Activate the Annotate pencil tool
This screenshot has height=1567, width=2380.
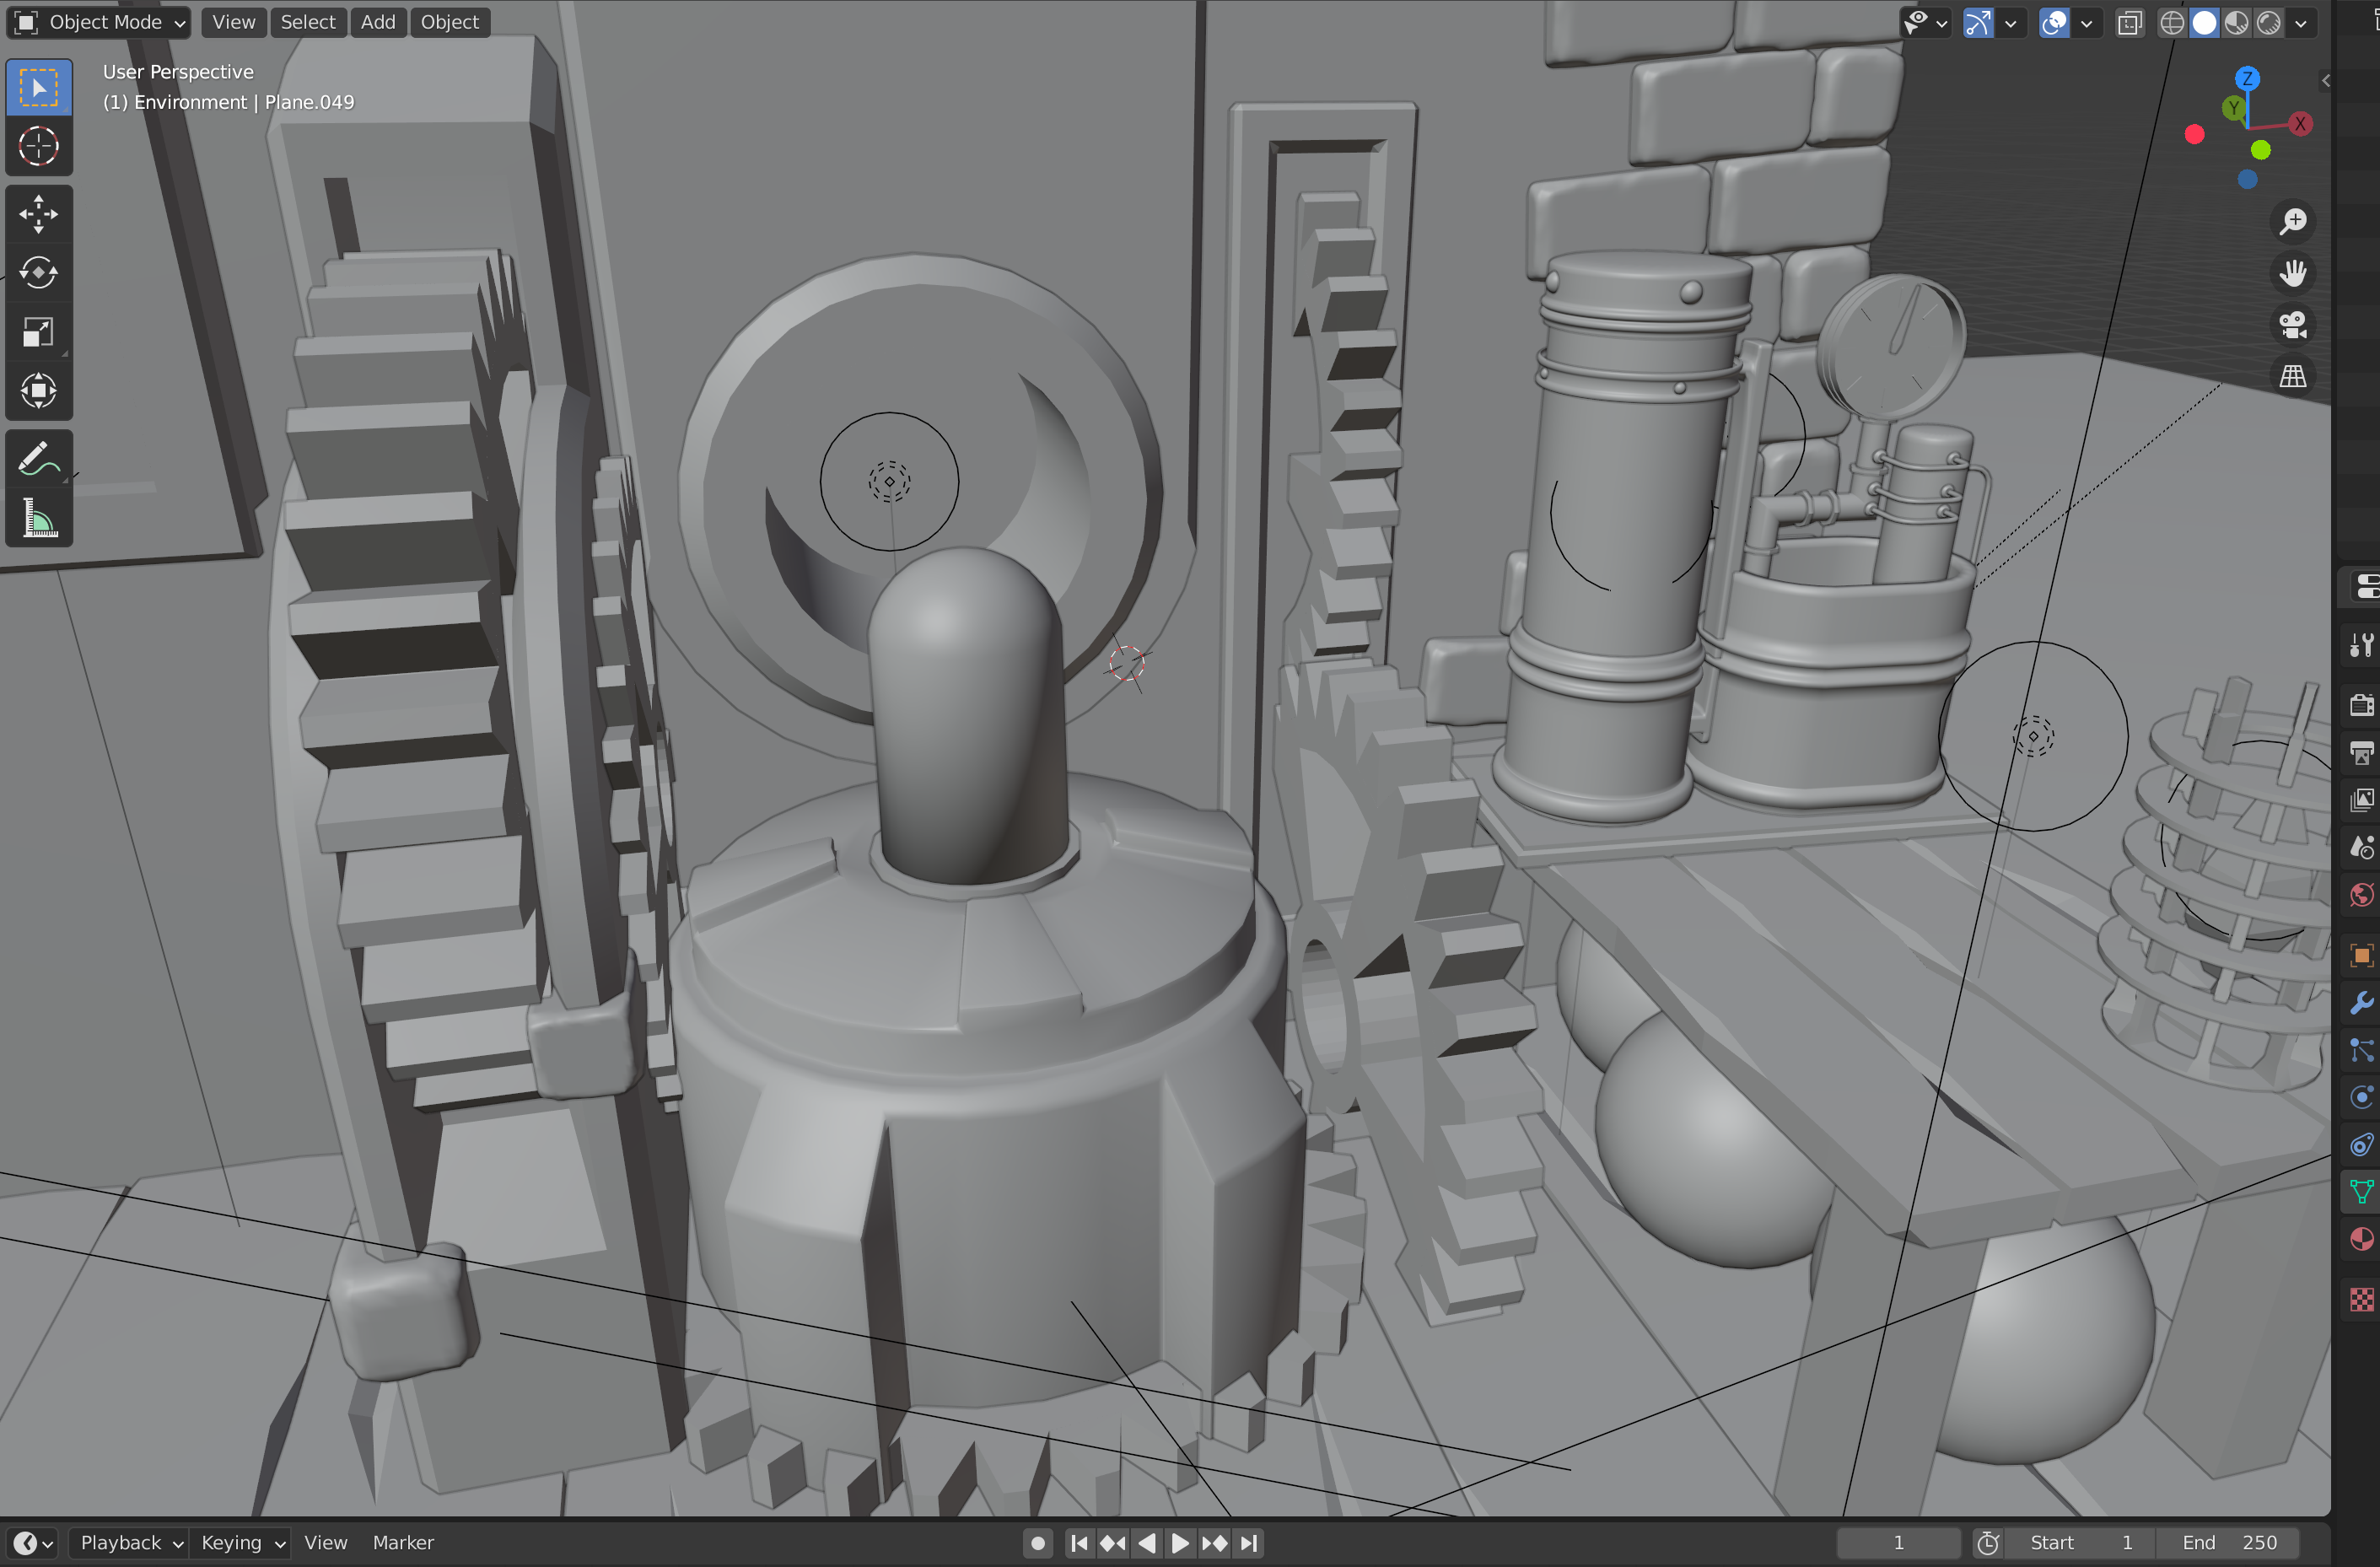[x=39, y=459]
